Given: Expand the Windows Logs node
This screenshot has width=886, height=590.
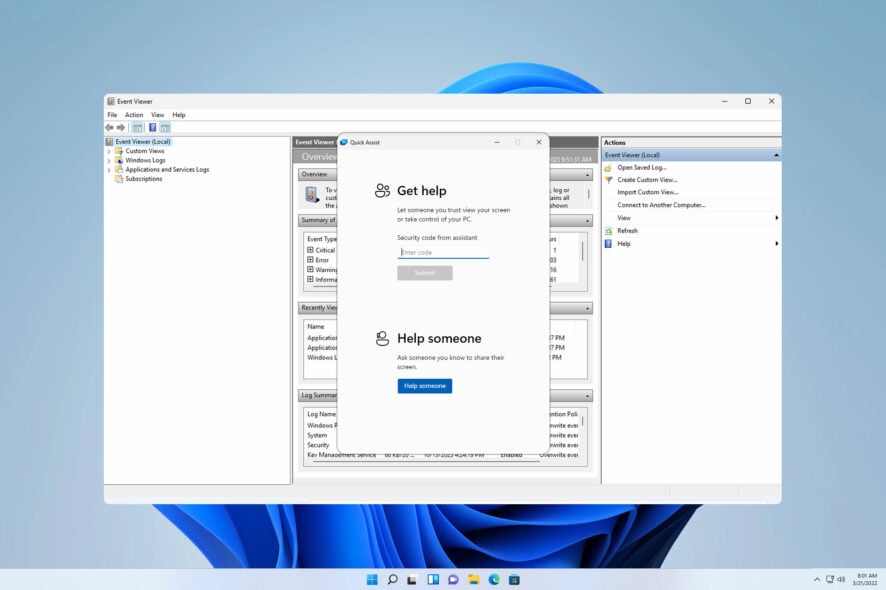Looking at the screenshot, I should click(108, 160).
